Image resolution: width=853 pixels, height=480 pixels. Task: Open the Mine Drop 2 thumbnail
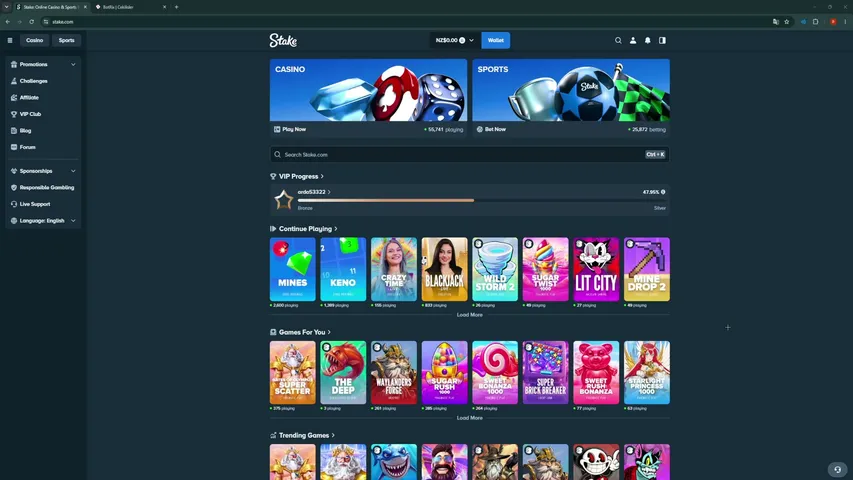[x=647, y=269]
